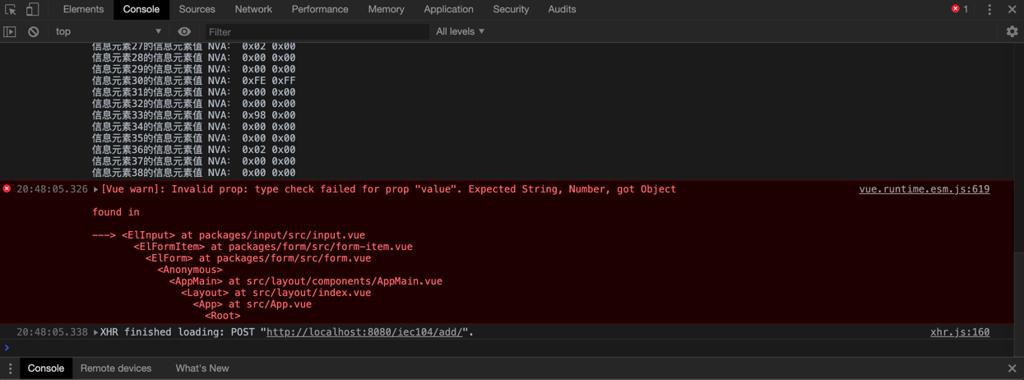Open the localhost:8080/iec104/add/ URL link
The height and width of the screenshot is (380, 1024).
(364, 332)
